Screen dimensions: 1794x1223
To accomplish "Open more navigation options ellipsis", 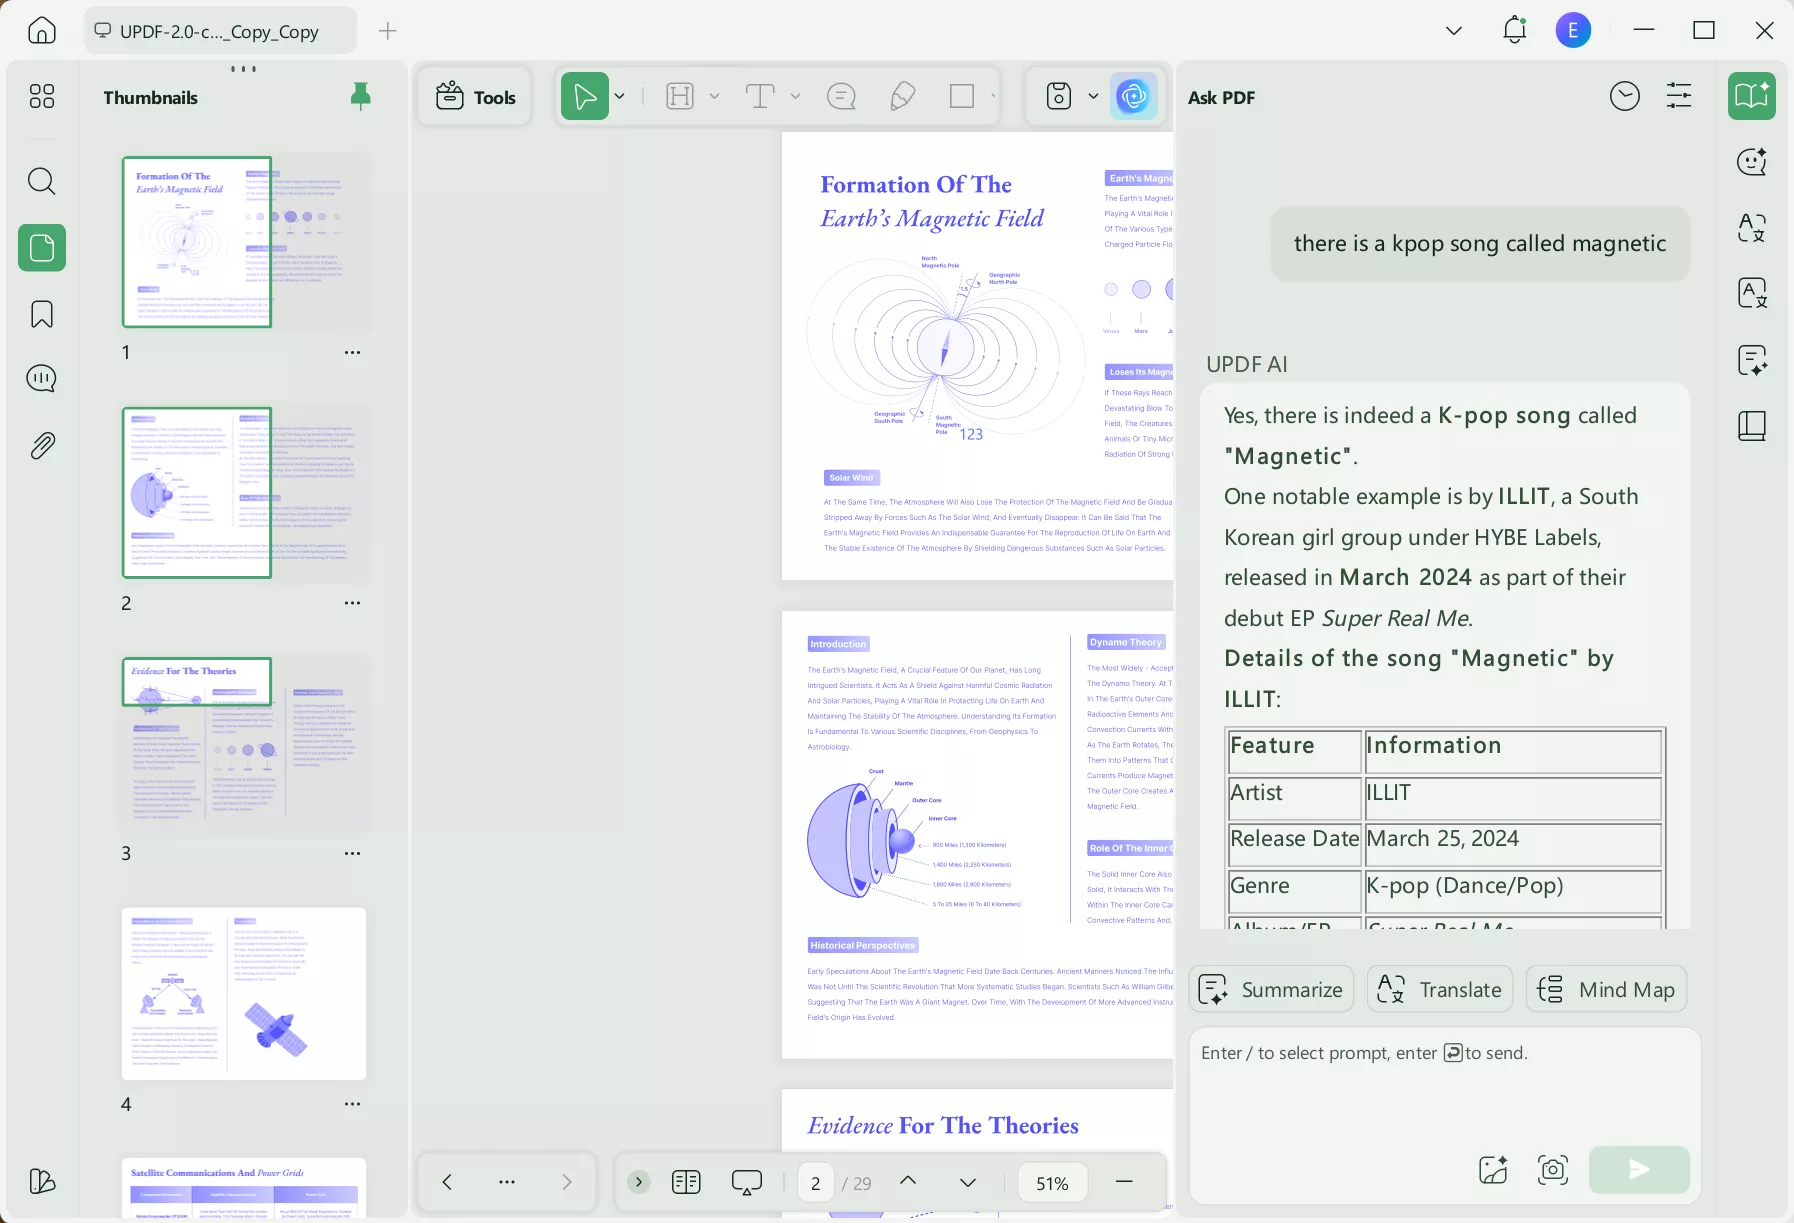I will (507, 1182).
